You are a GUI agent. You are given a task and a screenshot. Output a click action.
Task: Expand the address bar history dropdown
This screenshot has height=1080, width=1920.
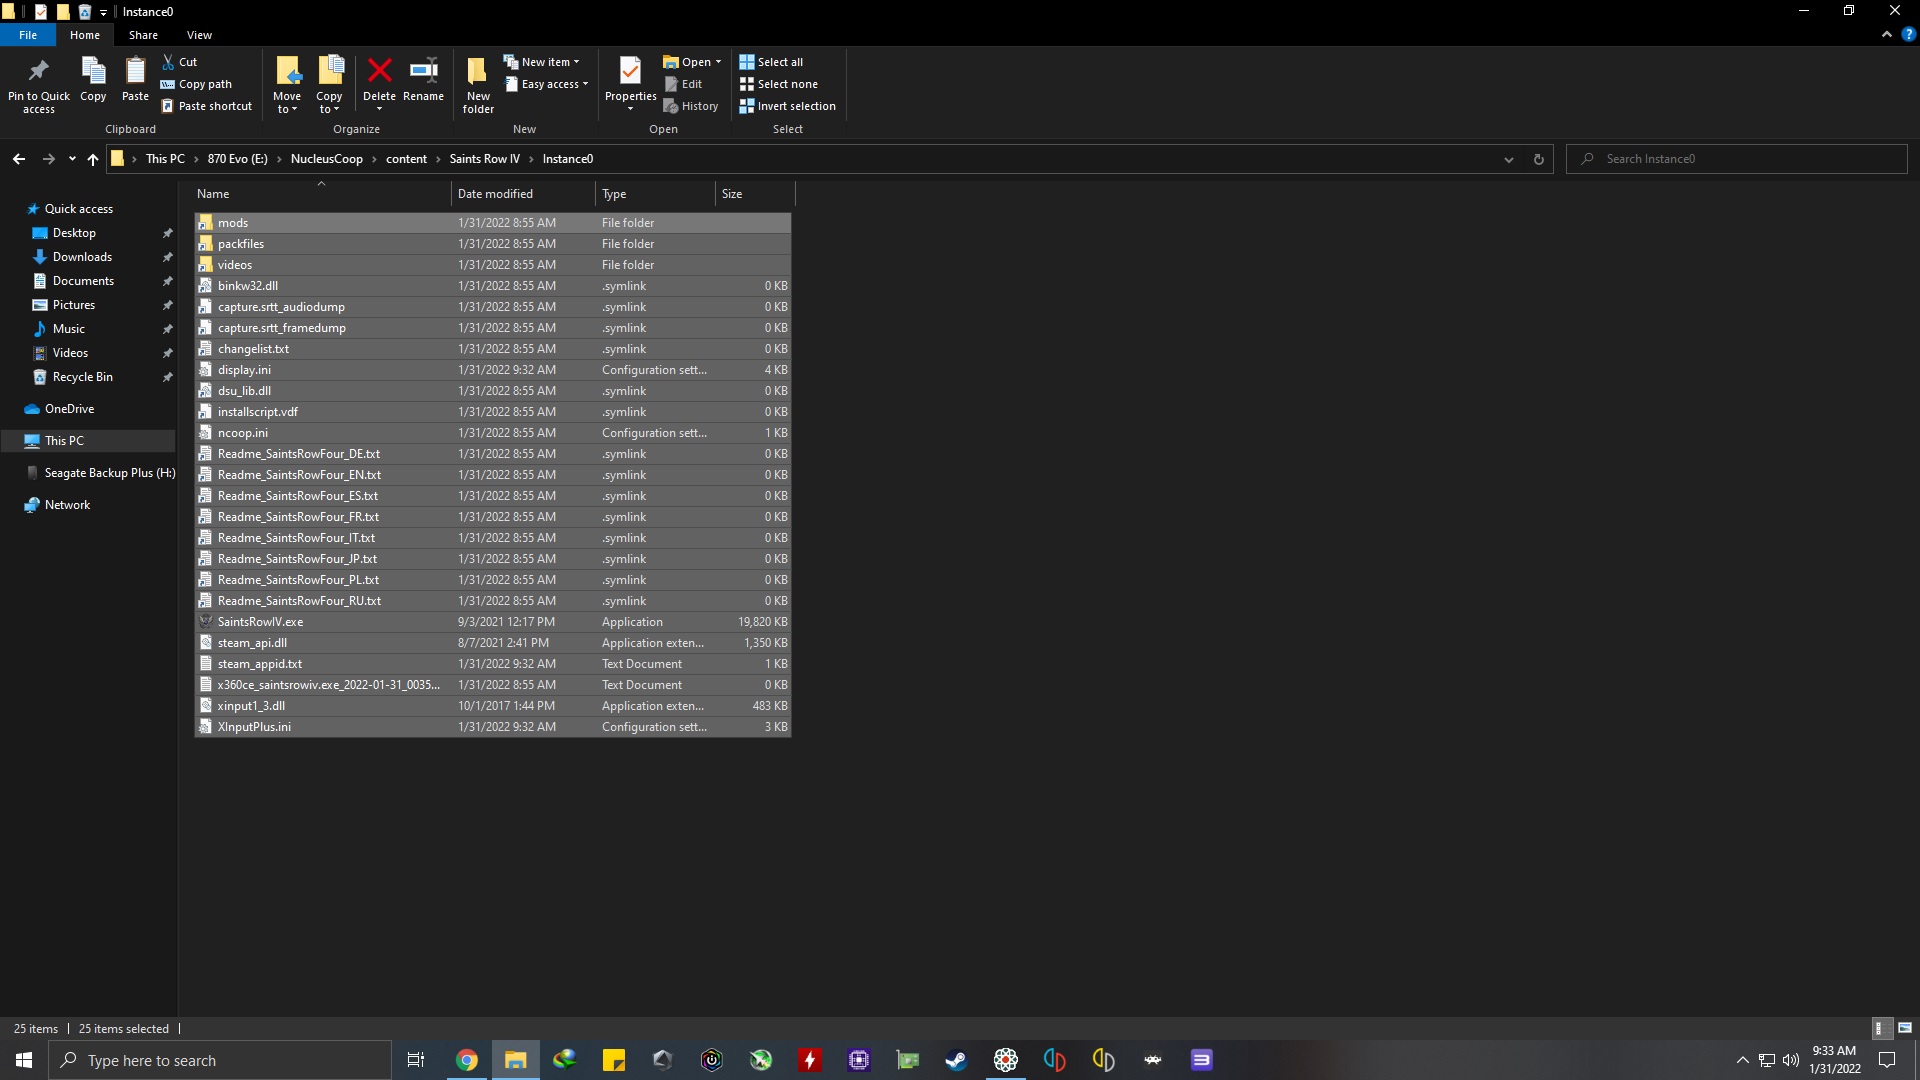tap(1509, 159)
